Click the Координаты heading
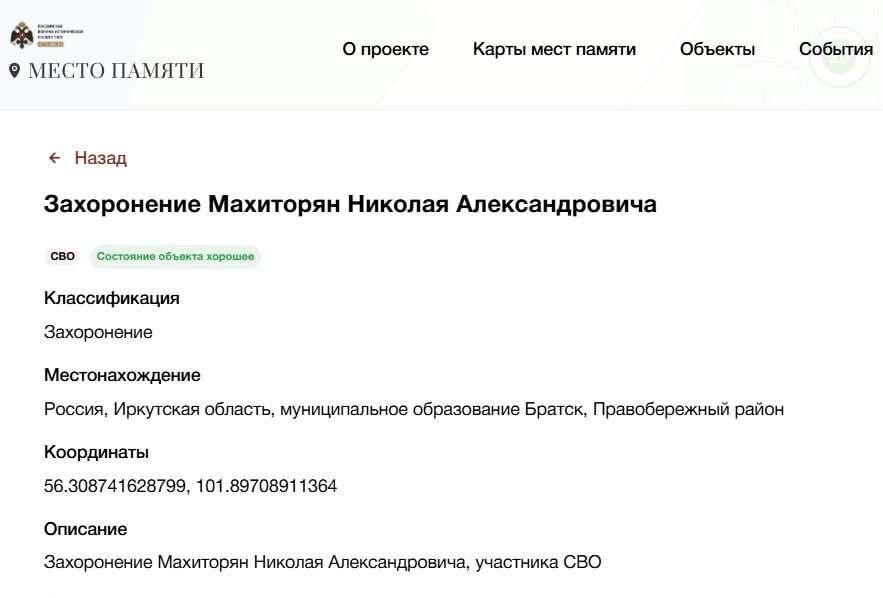Viewport: 883px width, 598px height. [96, 452]
